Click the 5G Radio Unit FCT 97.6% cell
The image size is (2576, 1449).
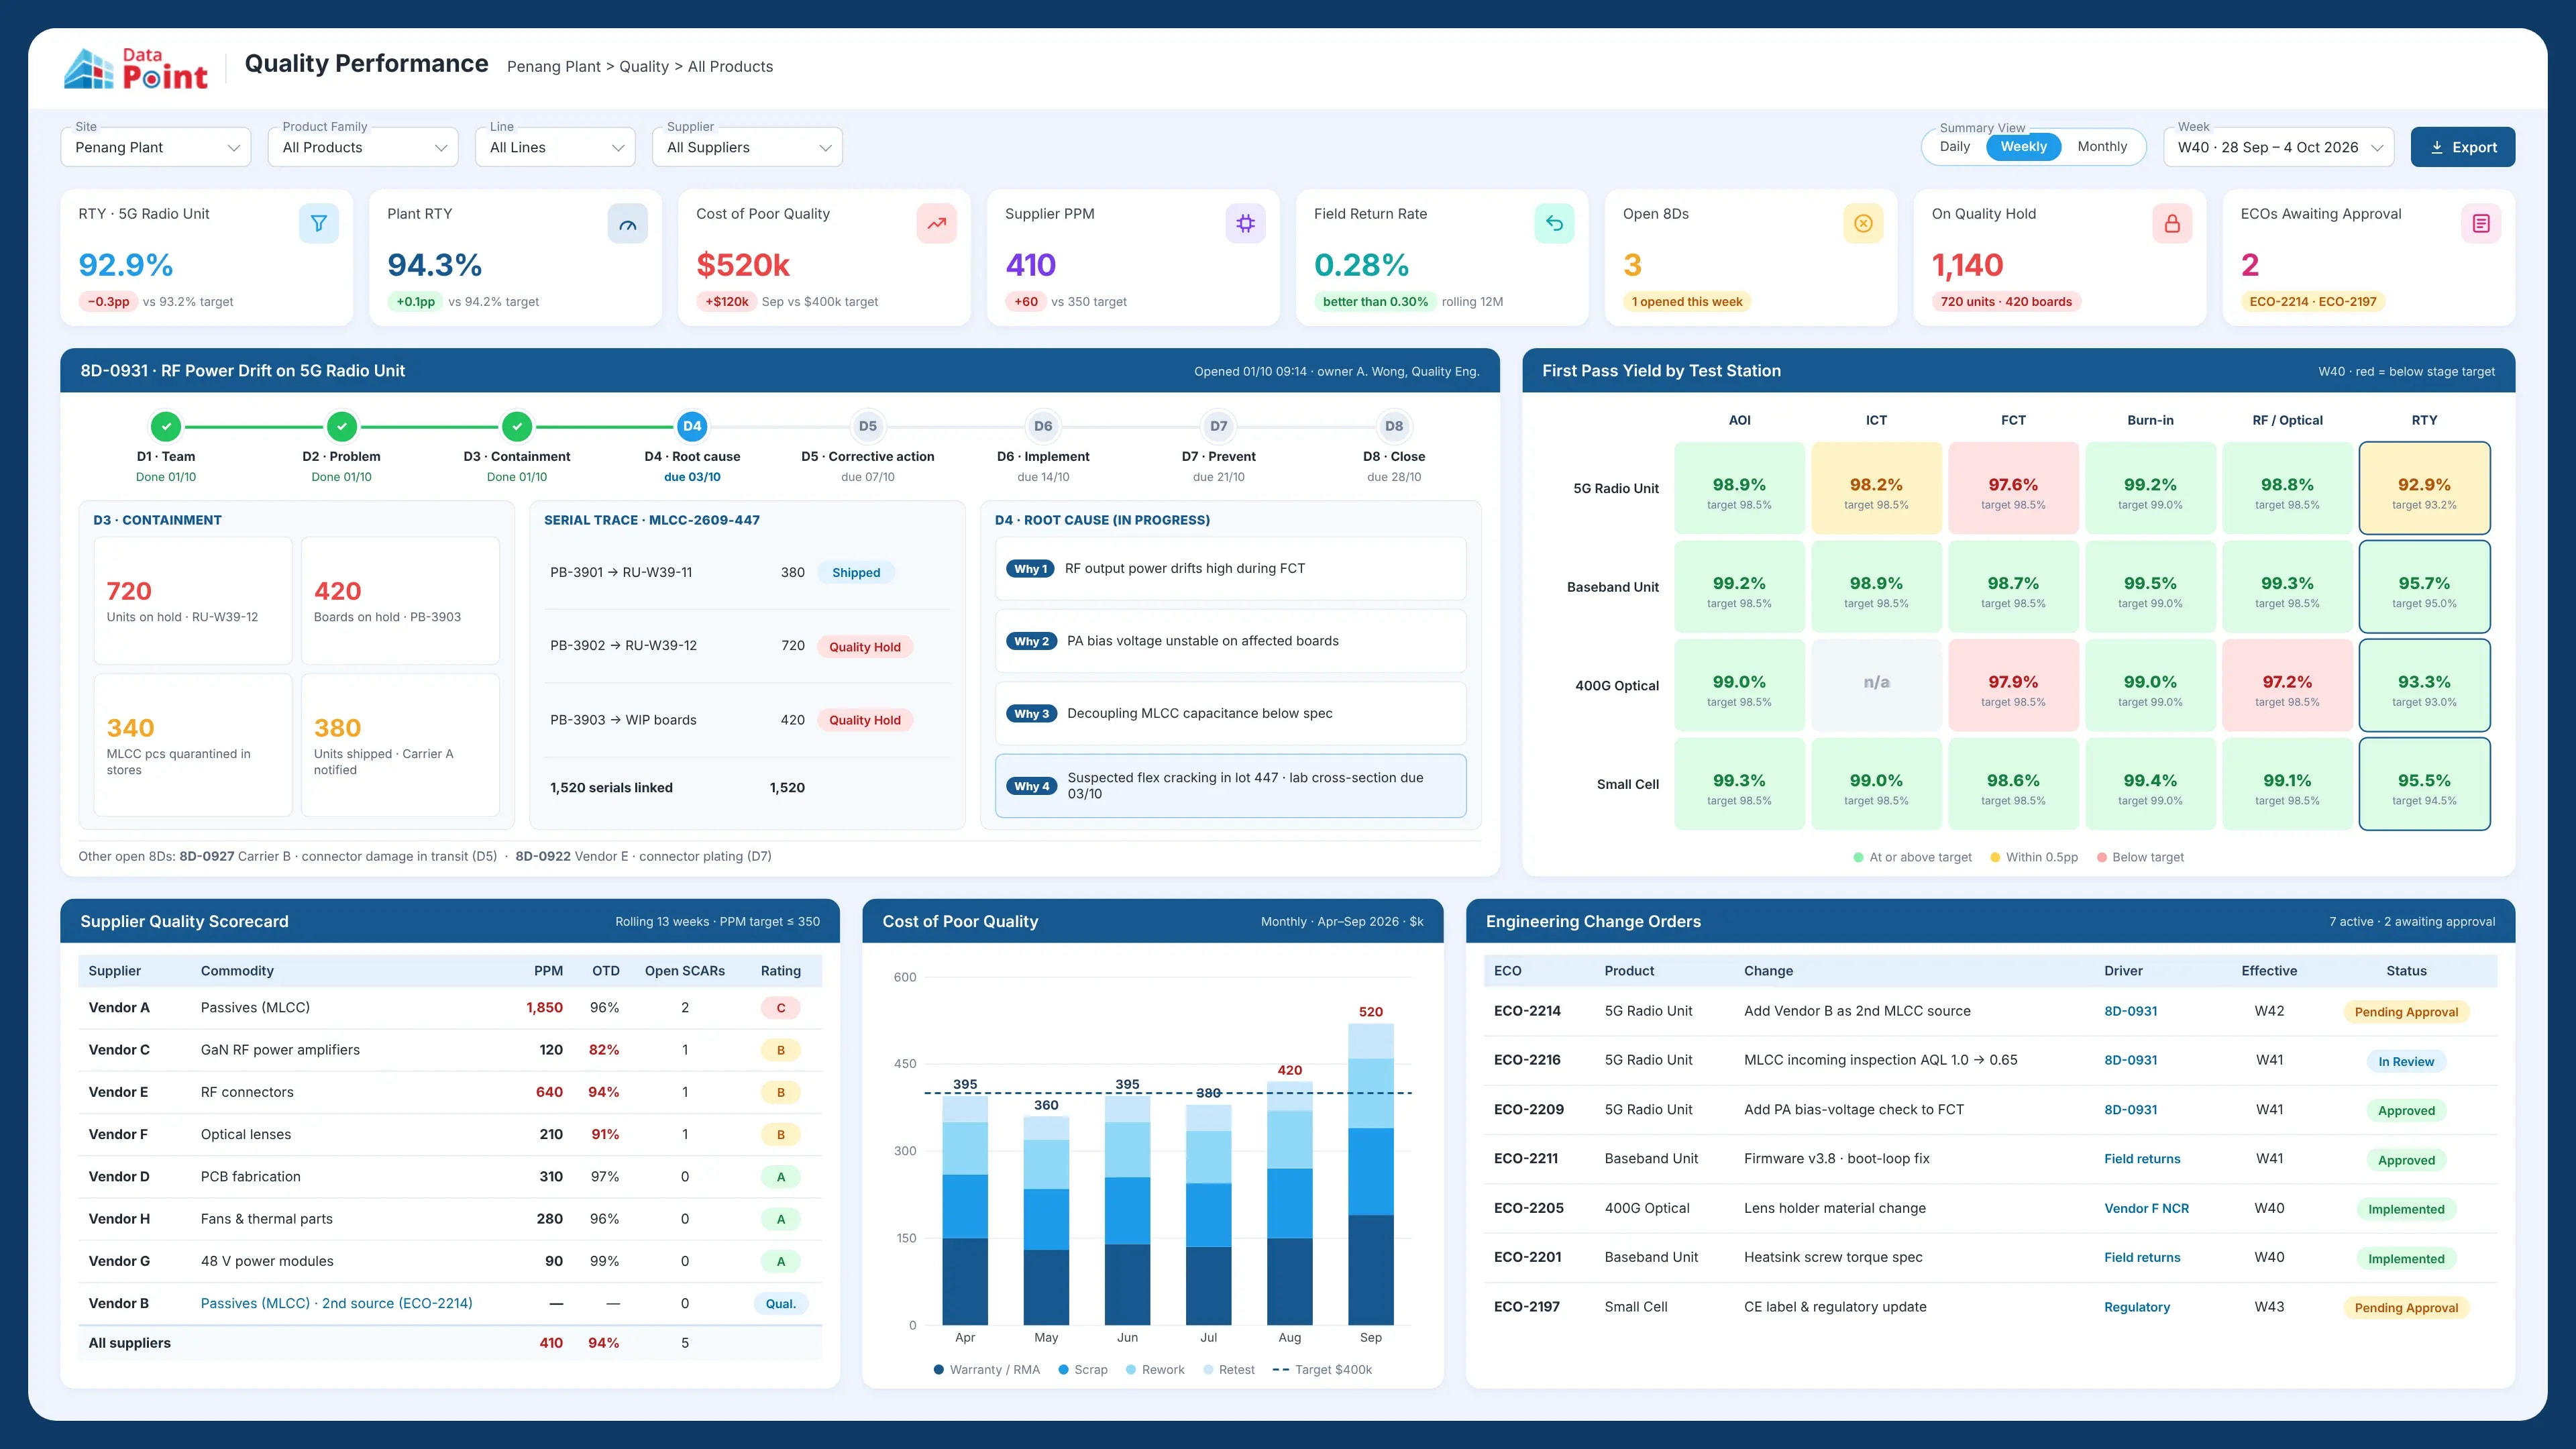[2013, 488]
